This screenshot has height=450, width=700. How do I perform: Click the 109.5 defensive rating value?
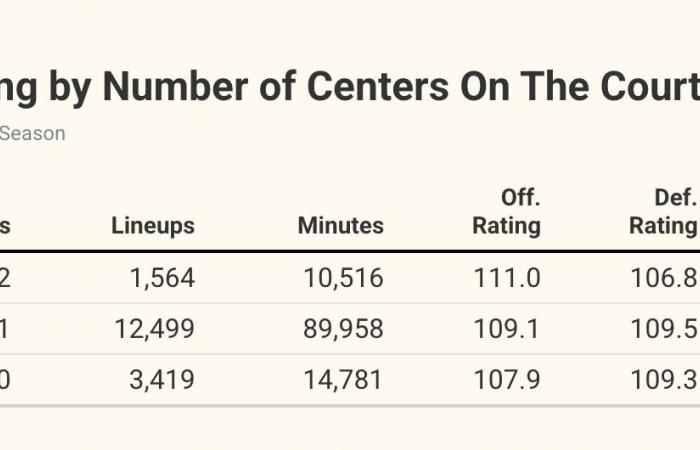pos(664,329)
